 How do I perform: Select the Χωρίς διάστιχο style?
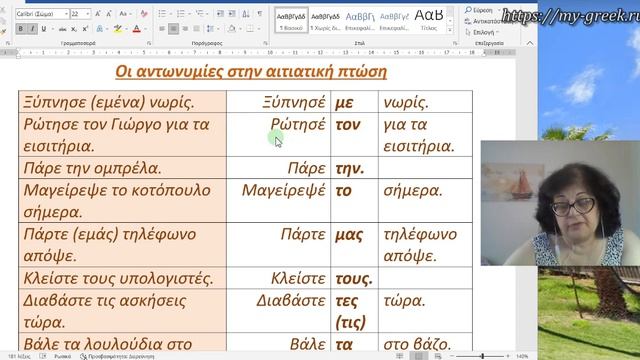(325, 21)
